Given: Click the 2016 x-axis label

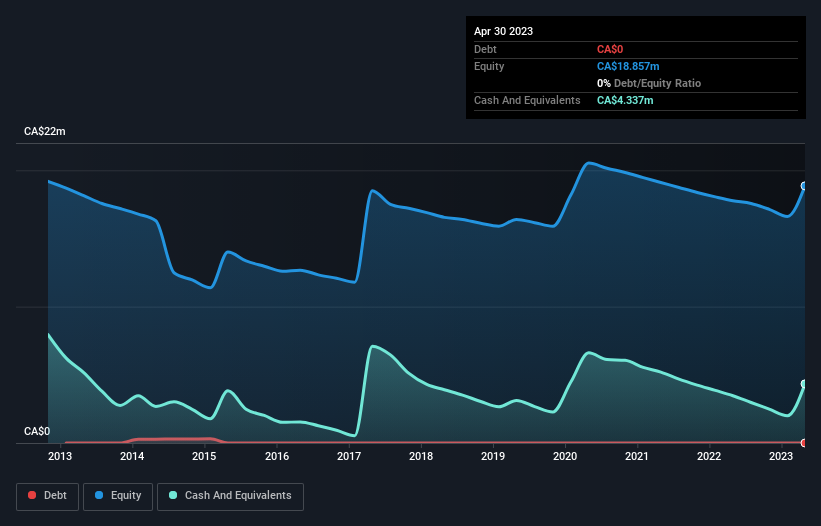Looking at the screenshot, I should coord(277,456).
